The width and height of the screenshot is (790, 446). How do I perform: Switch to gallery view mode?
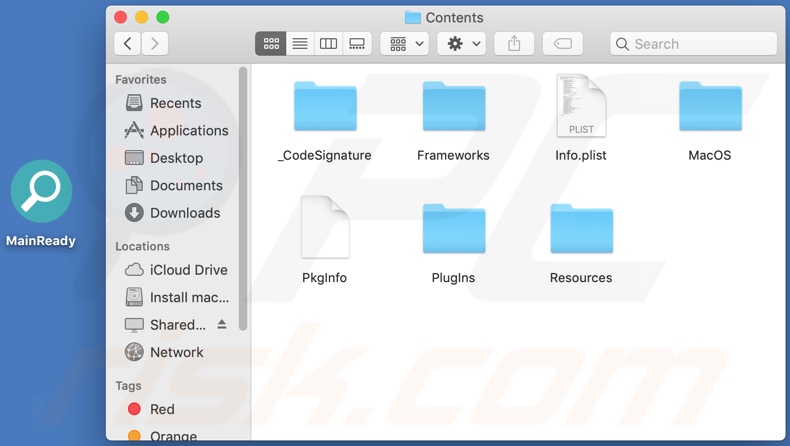pyautogui.click(x=357, y=44)
